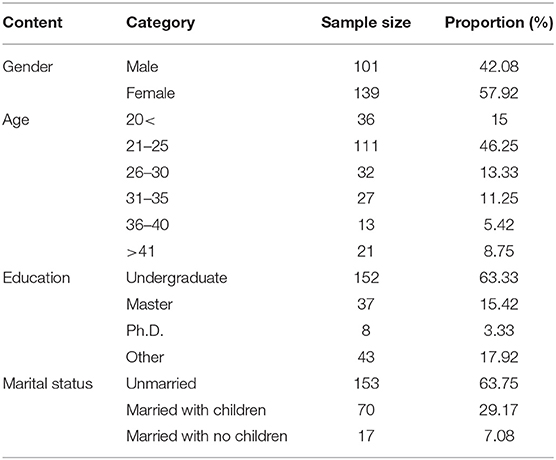Click Married with children cell
Viewport: 556px width, 460px height.
(x=196, y=410)
